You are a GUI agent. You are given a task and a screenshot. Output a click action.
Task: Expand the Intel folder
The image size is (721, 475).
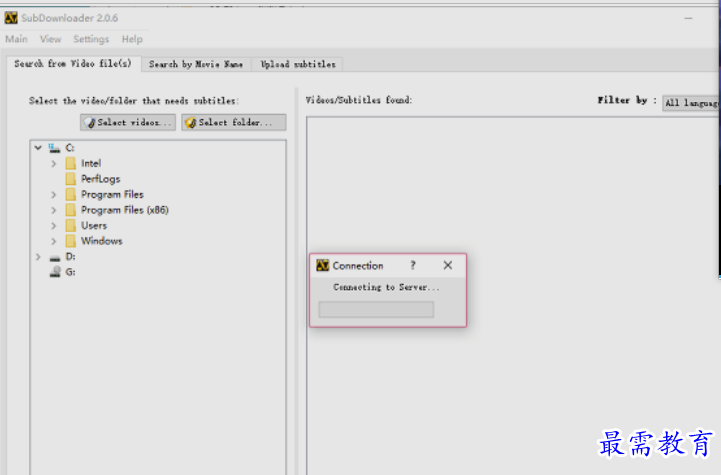tap(53, 164)
